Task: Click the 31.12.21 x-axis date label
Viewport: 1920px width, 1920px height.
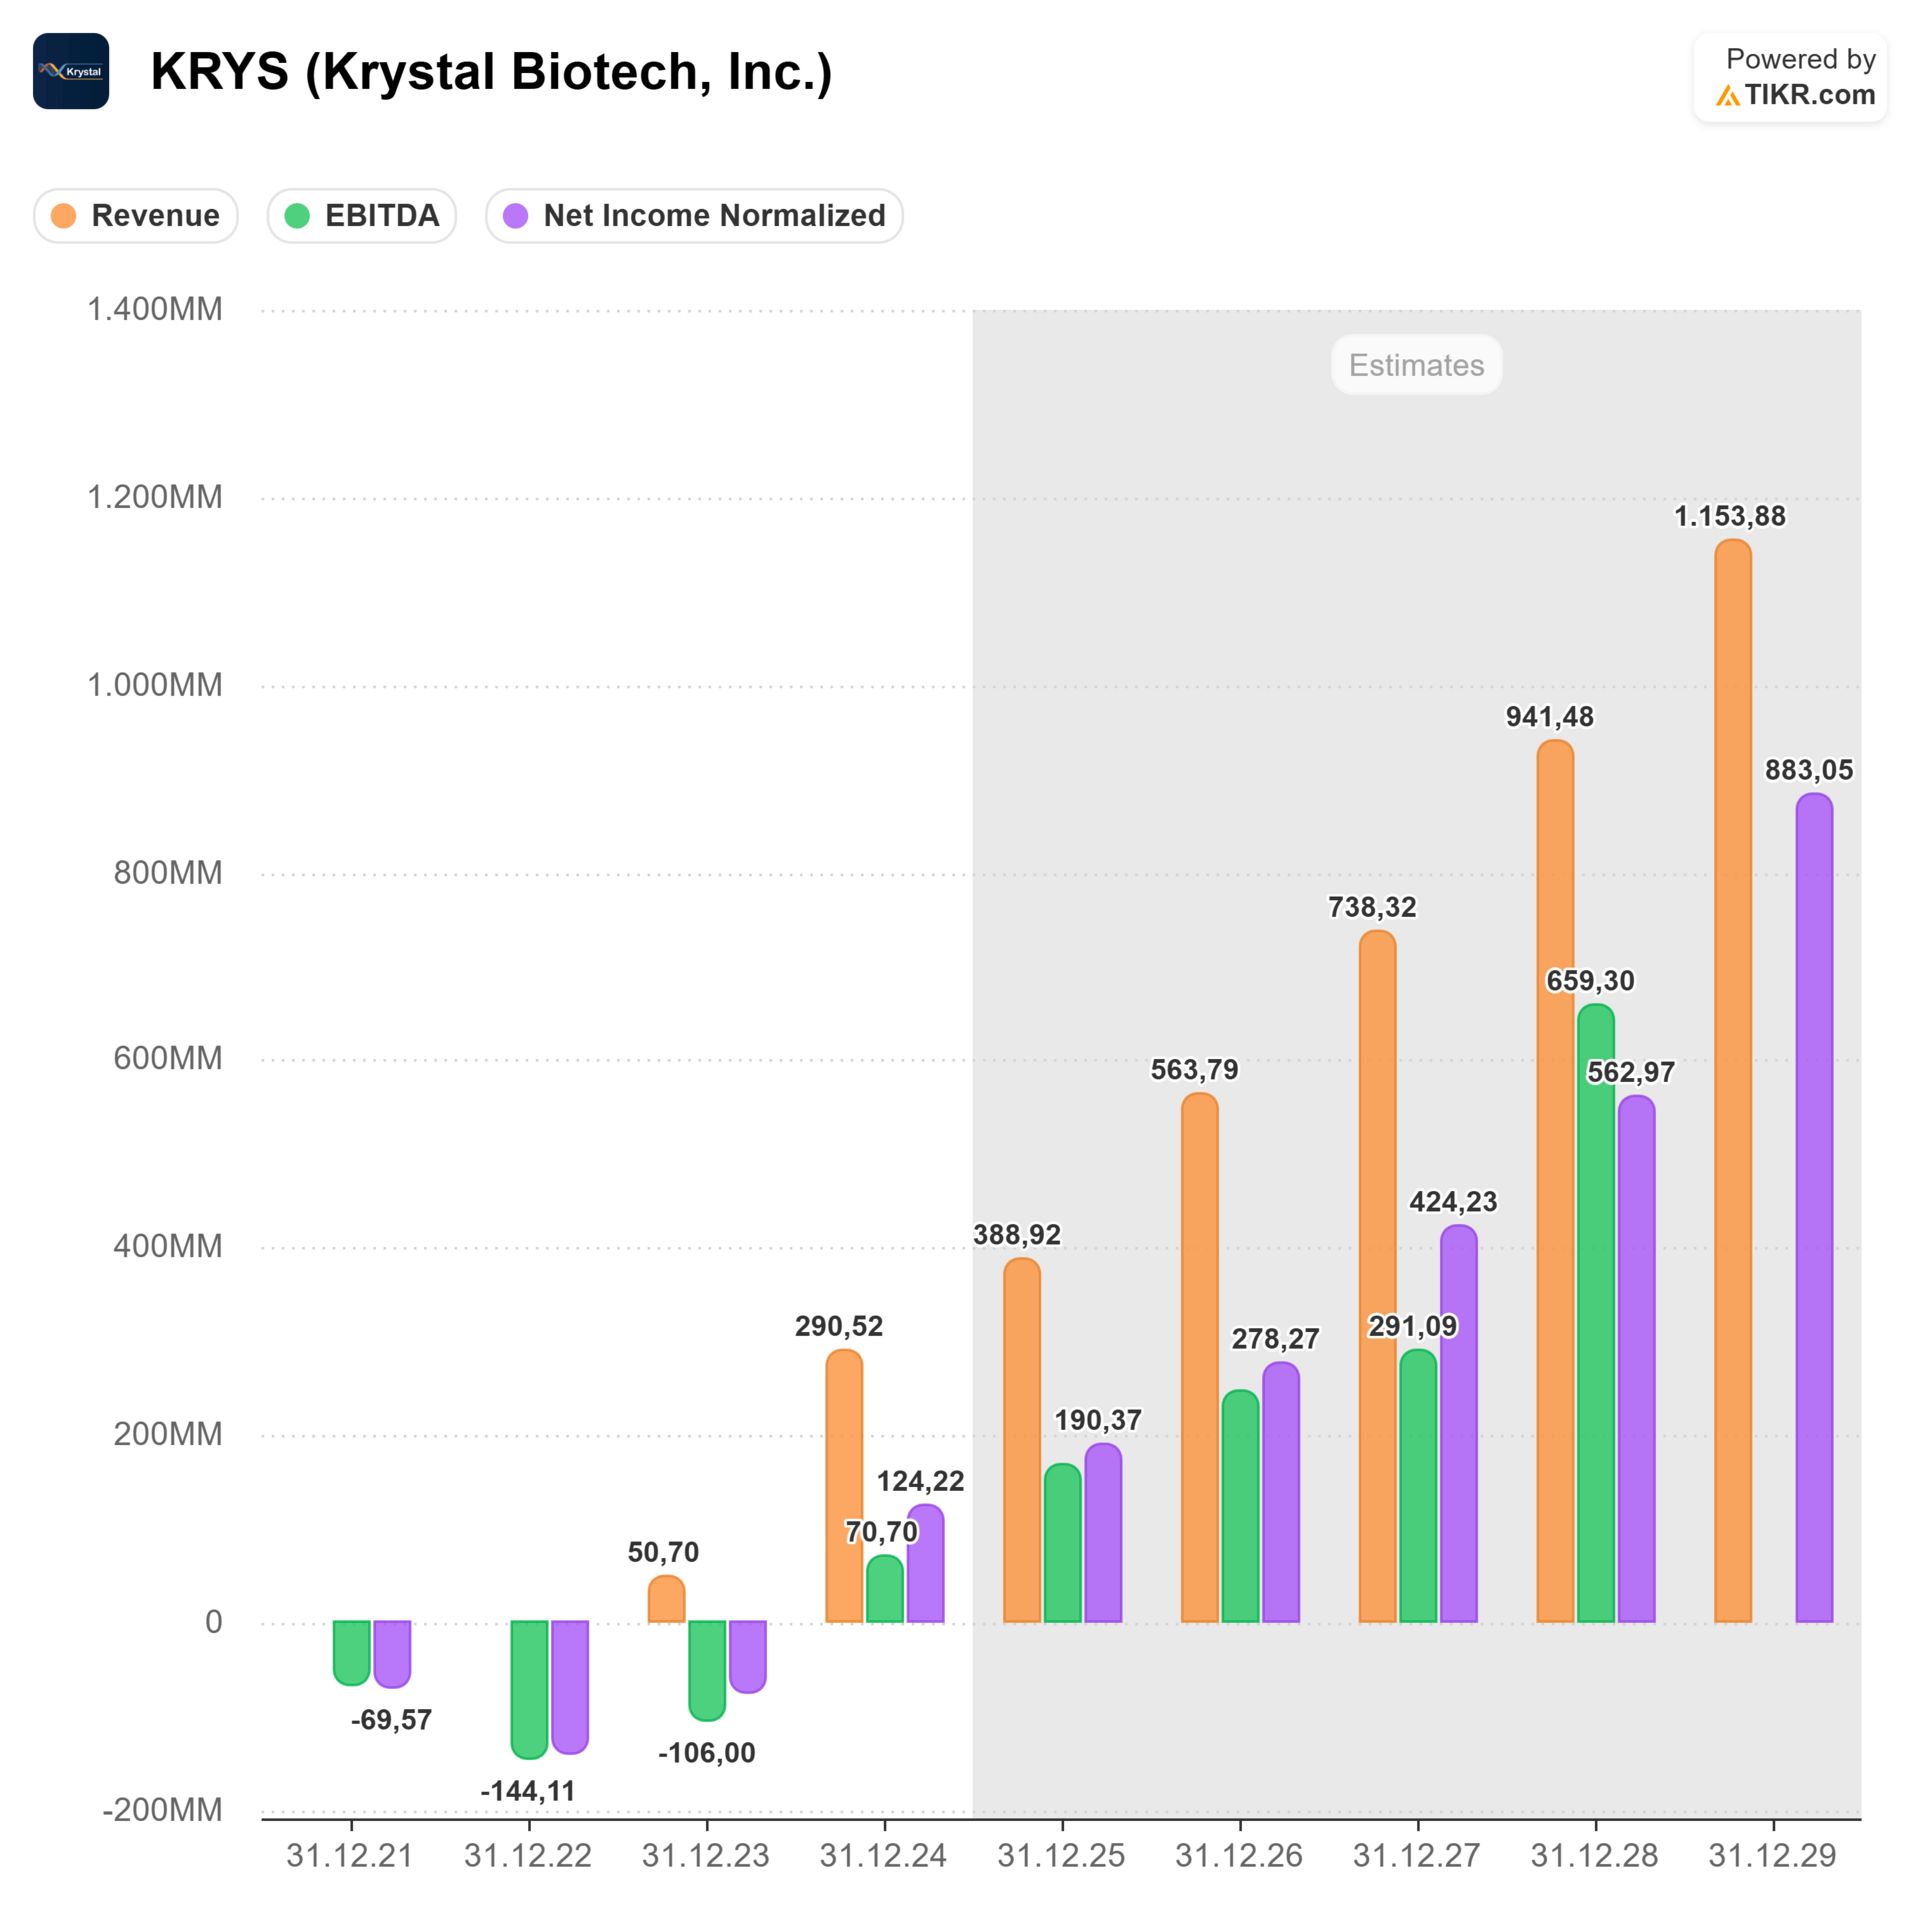Action: [350, 1856]
